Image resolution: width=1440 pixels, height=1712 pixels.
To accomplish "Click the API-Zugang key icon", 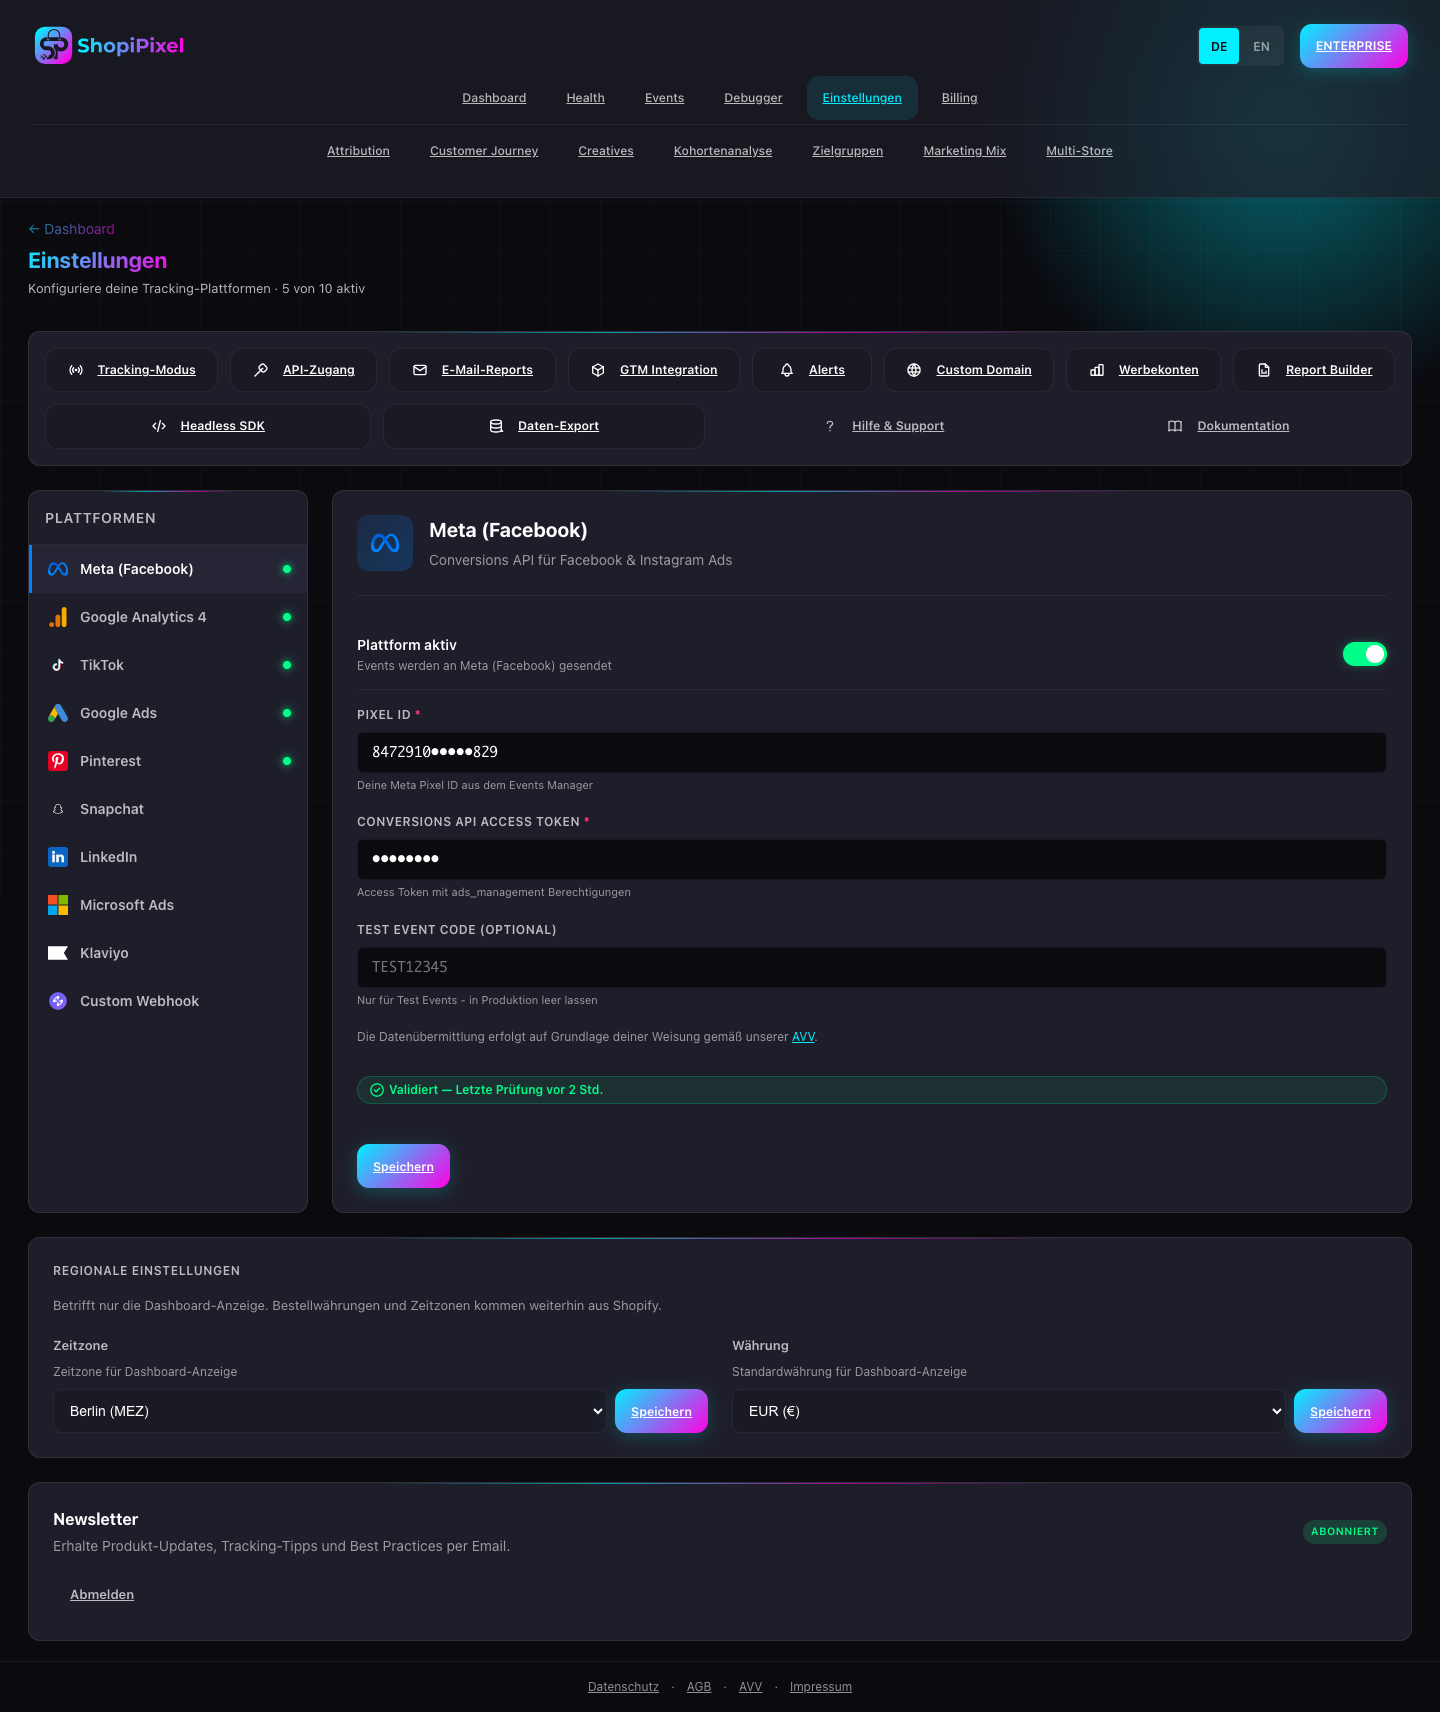I will pos(261,370).
